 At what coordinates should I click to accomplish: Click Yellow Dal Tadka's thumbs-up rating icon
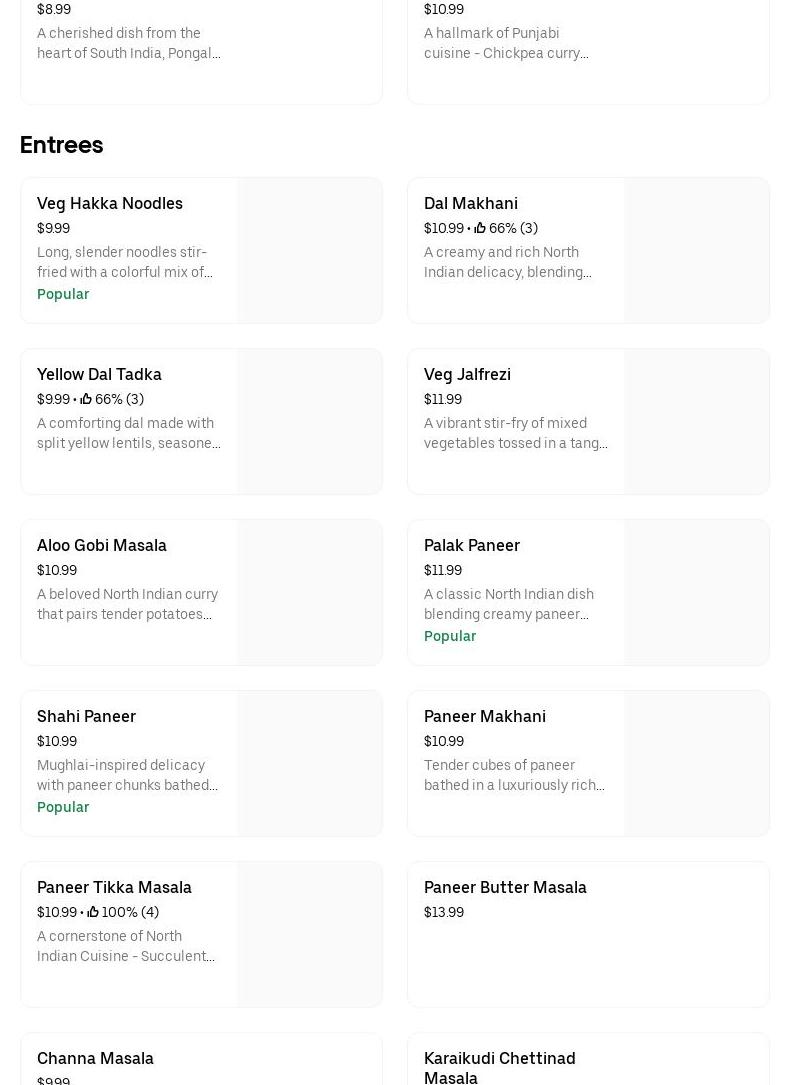(86, 399)
